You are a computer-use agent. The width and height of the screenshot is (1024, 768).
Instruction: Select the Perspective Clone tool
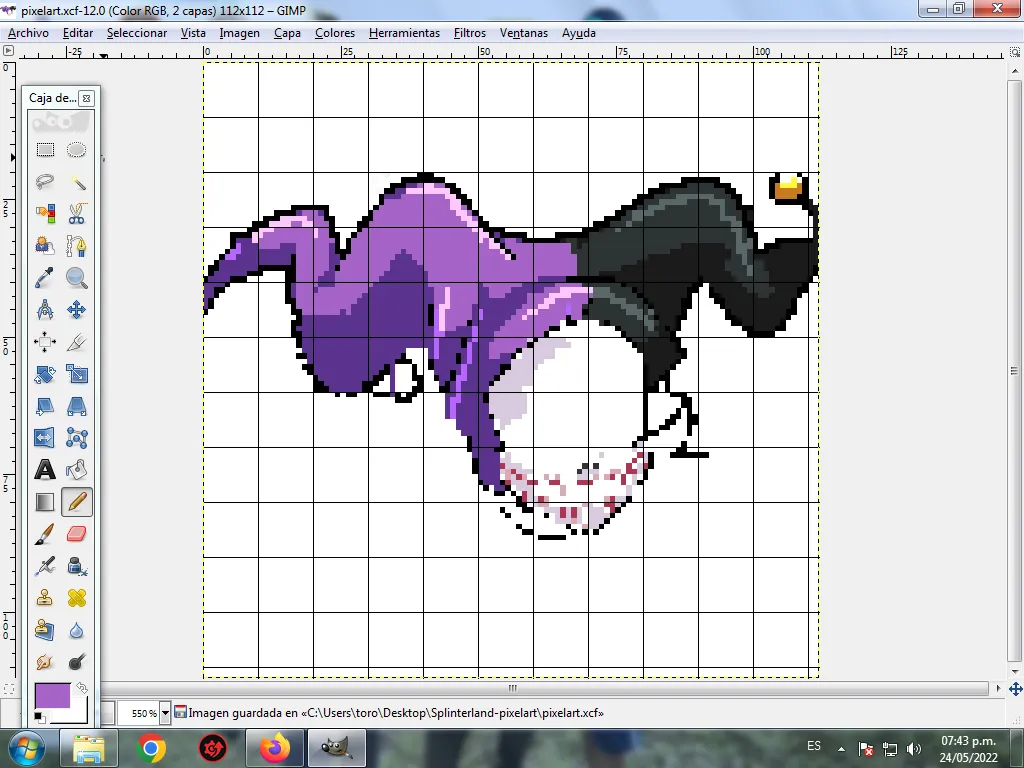[x=45, y=630]
